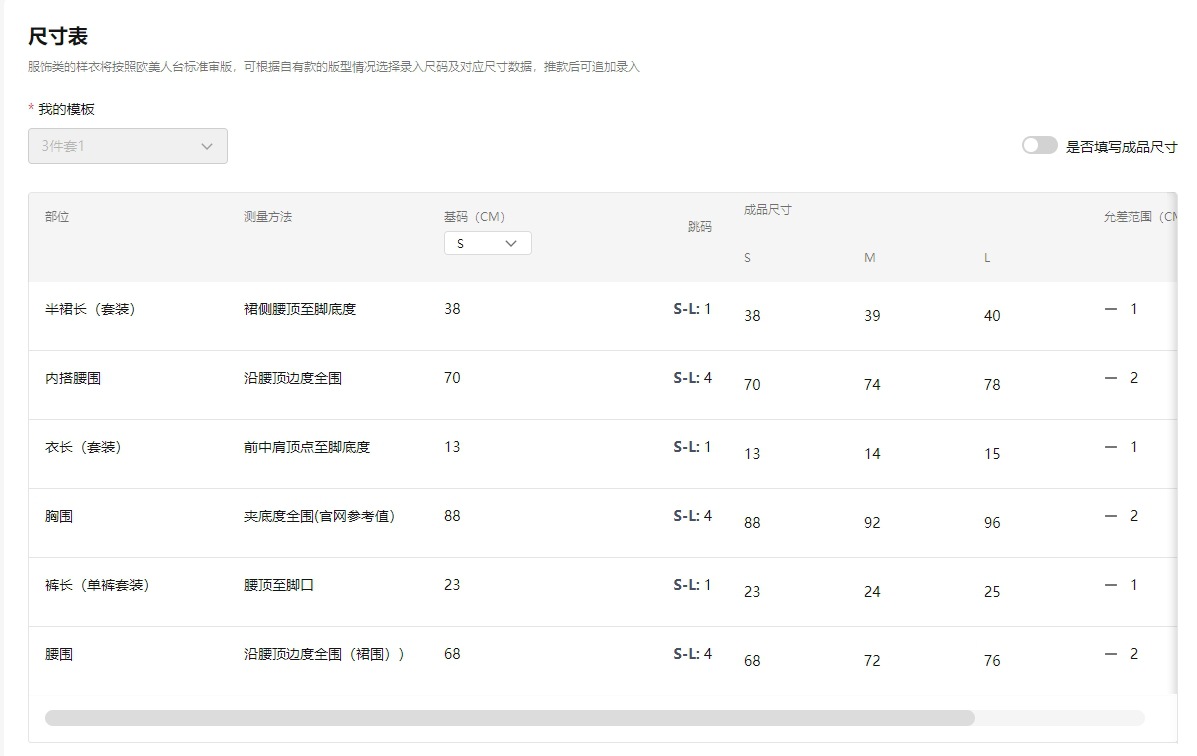Image resolution: width=1197 pixels, height=756 pixels.
Task: Click the 腰围 row label
Action: [x=59, y=654]
